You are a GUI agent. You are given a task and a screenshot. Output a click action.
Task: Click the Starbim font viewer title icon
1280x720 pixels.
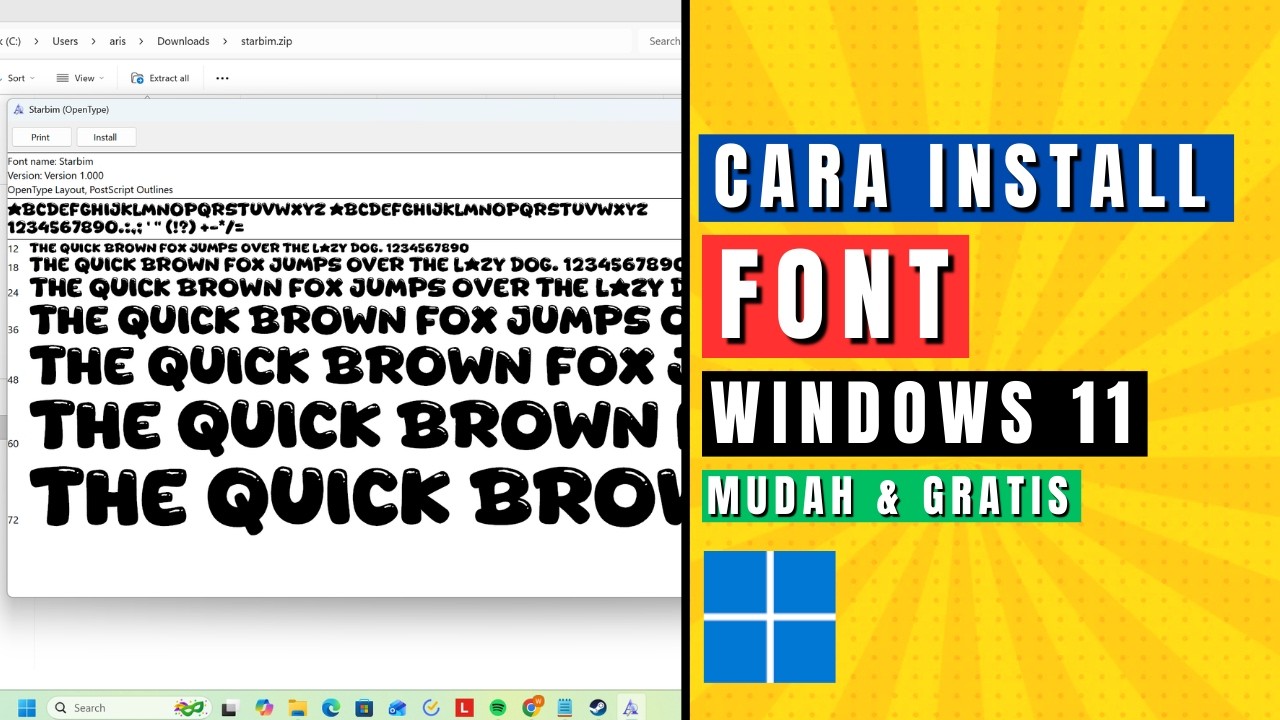click(x=19, y=109)
